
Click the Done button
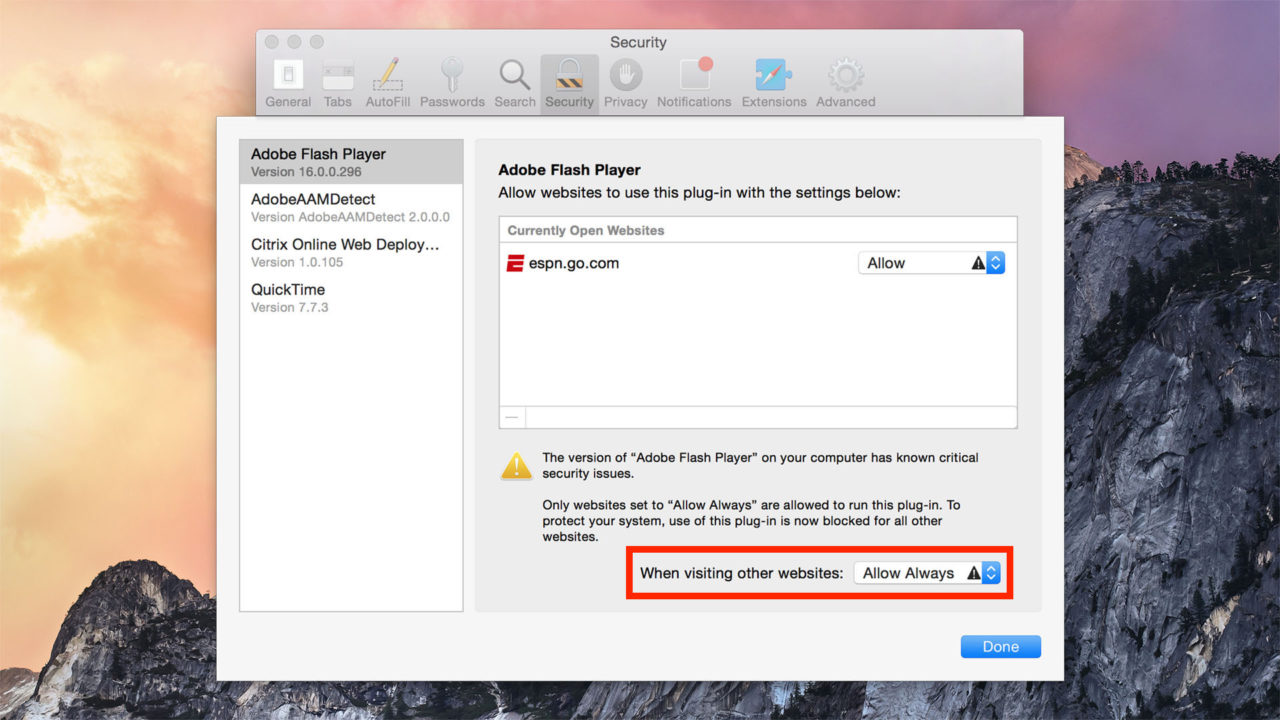pyautogui.click(x=1001, y=647)
